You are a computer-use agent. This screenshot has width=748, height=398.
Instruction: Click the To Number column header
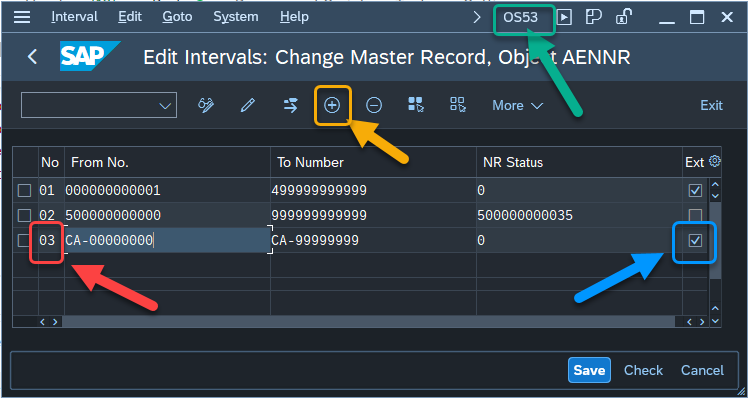point(373,162)
